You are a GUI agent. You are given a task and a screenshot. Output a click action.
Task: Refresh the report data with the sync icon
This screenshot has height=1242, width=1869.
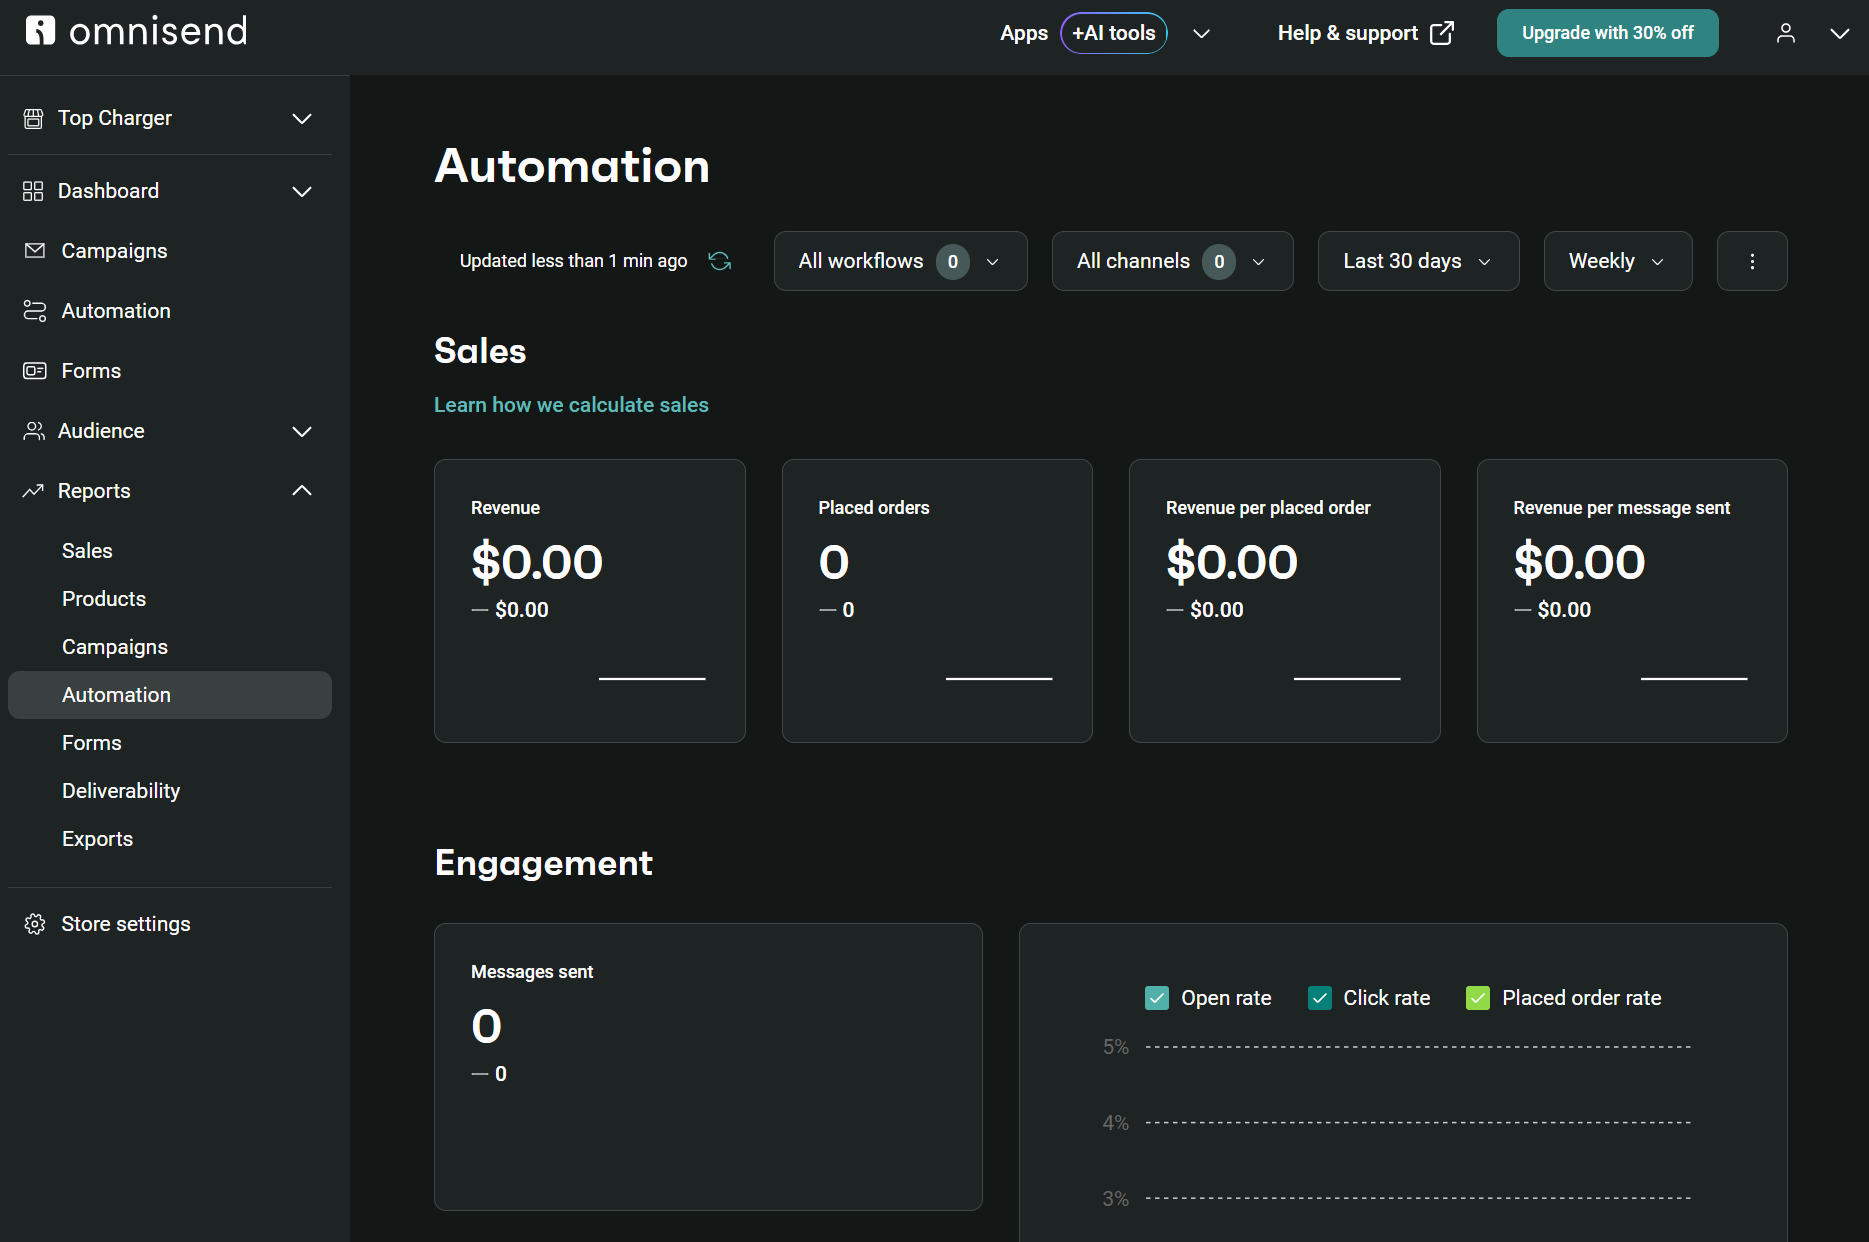720,261
